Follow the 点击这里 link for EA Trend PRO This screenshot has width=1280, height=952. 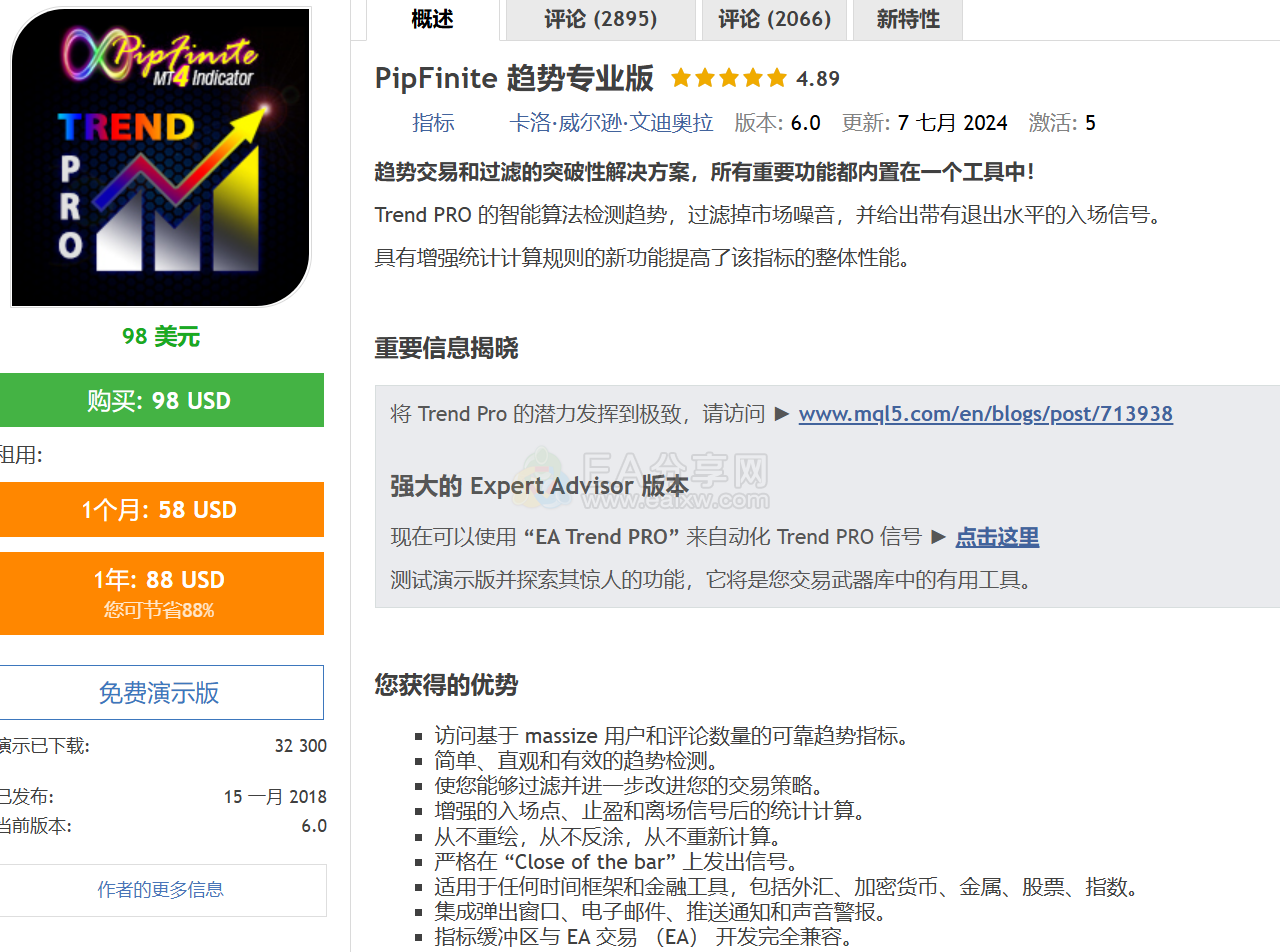pos(997,537)
